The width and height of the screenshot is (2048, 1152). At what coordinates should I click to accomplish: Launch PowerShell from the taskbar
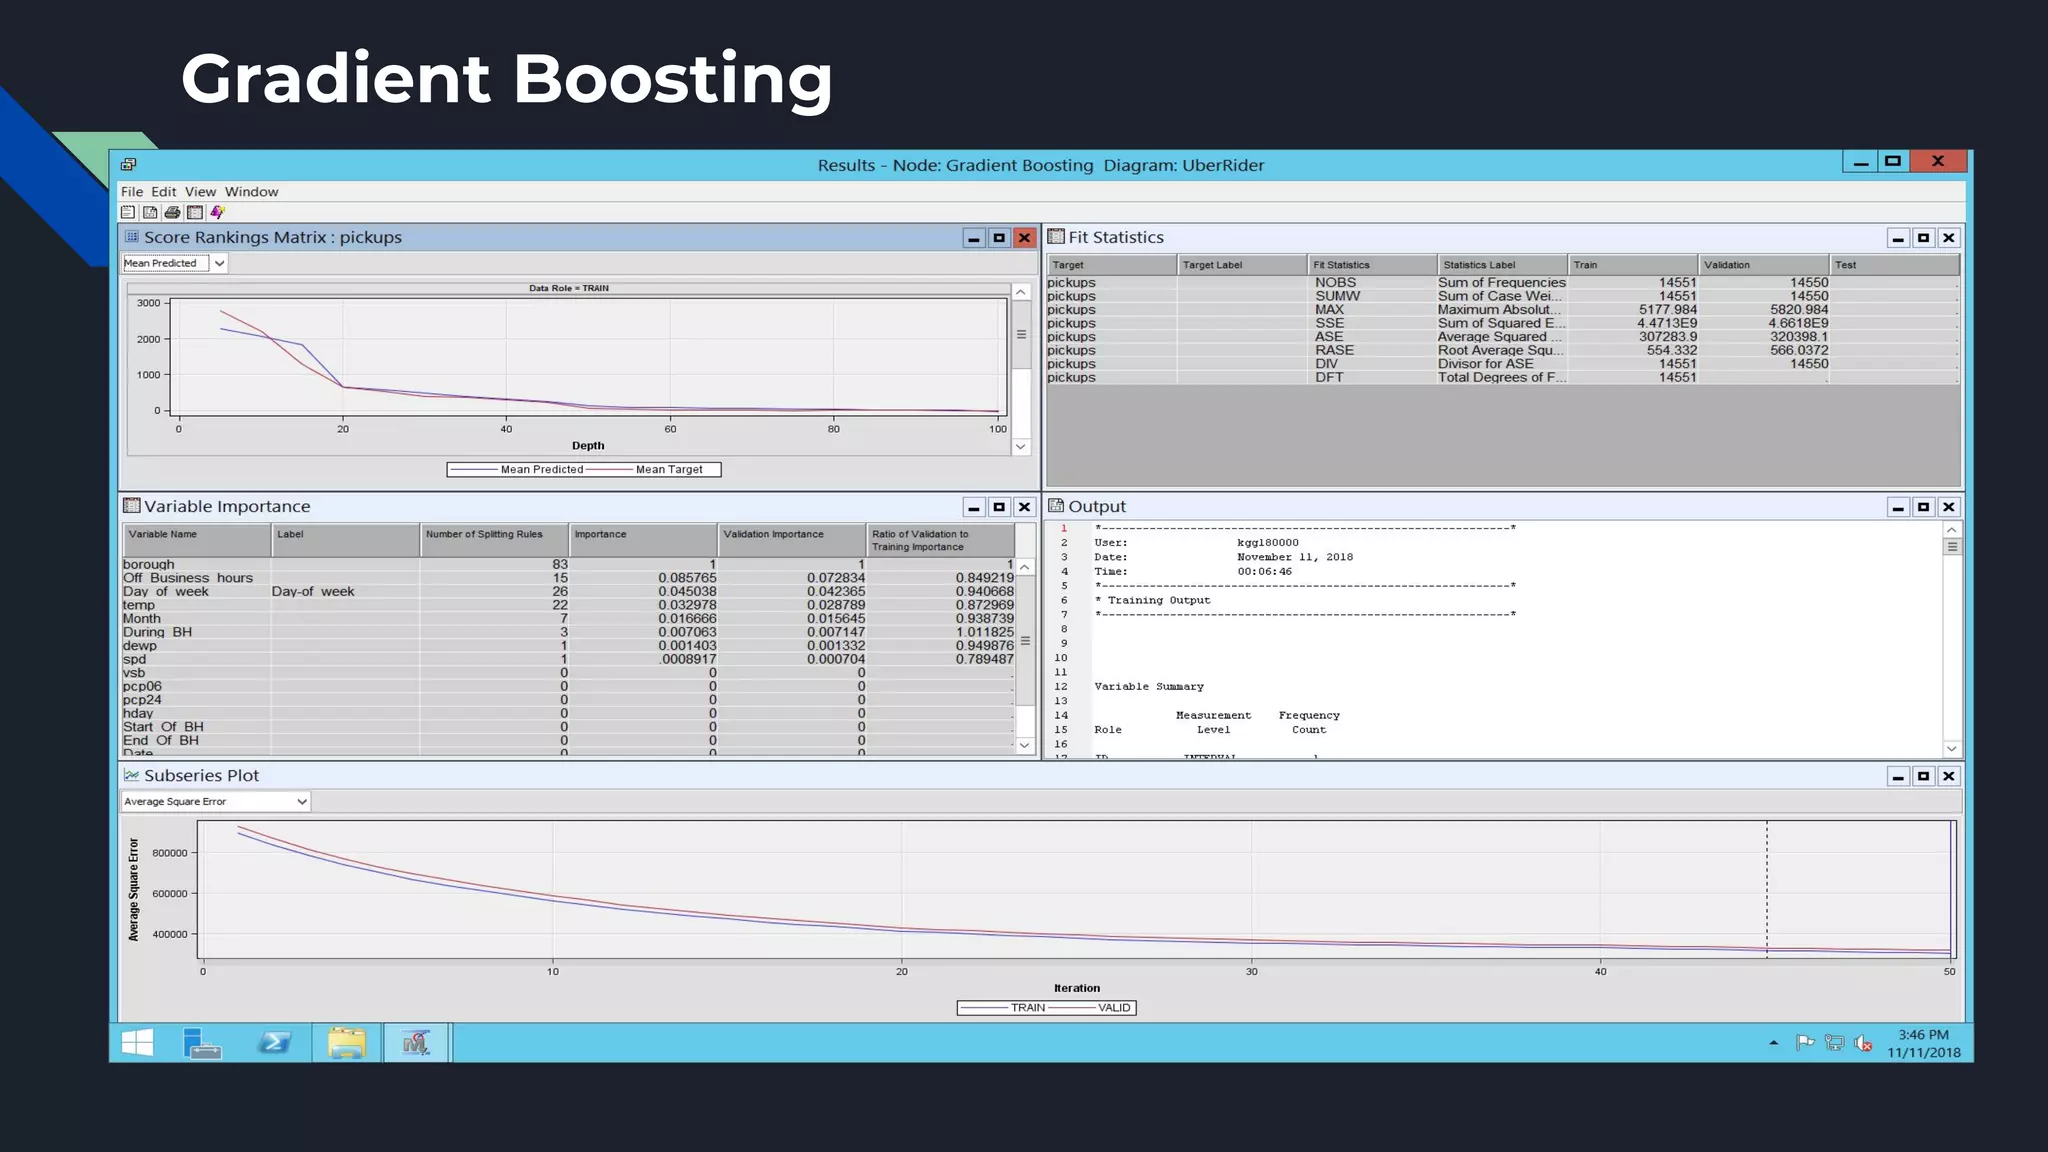click(274, 1043)
